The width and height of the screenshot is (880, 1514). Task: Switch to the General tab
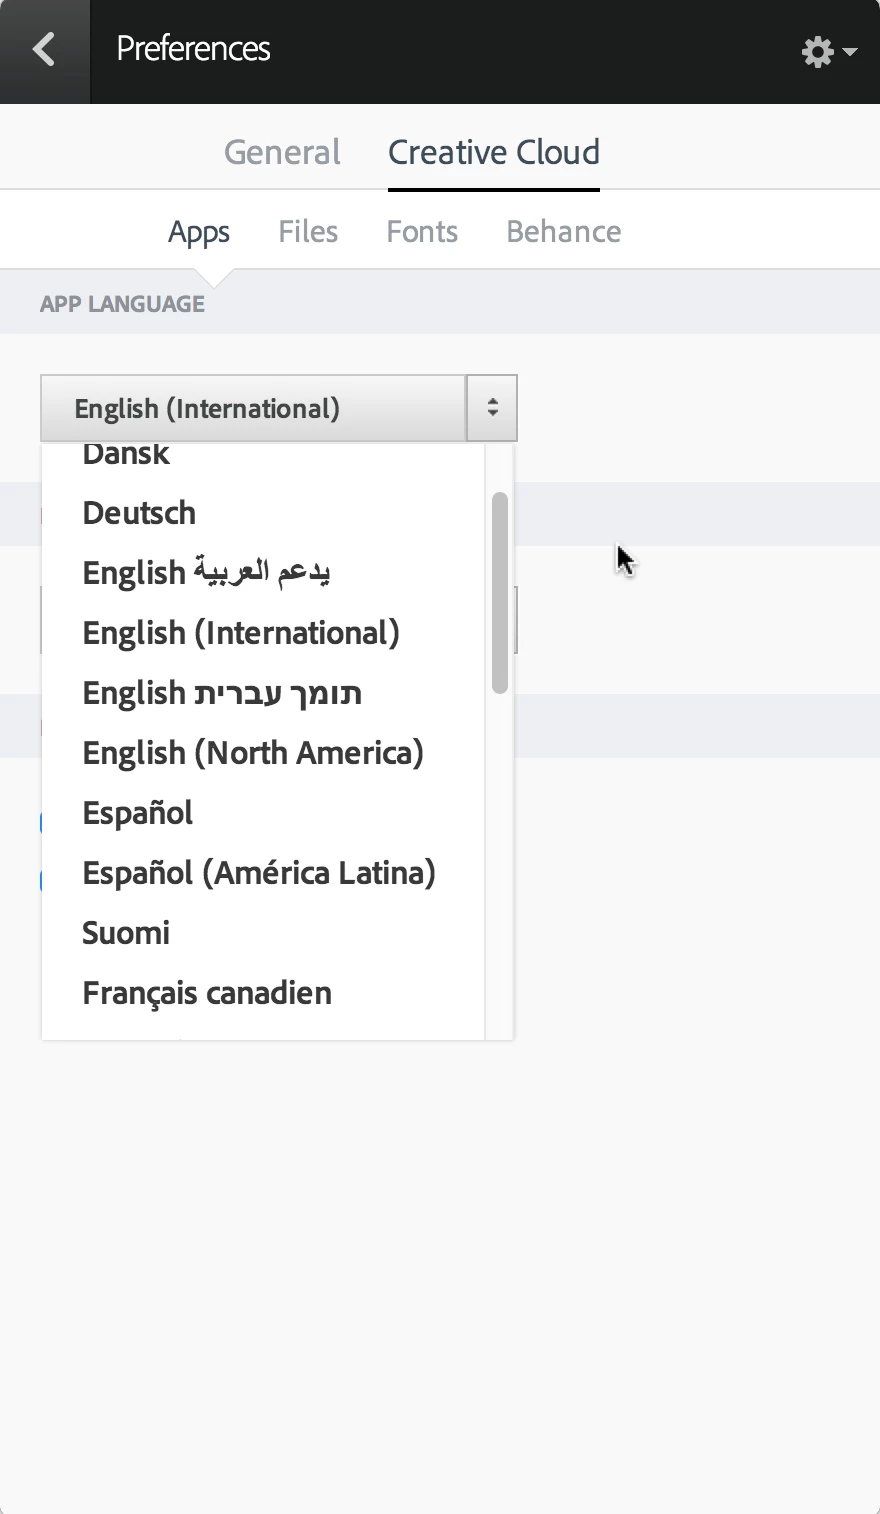282,152
